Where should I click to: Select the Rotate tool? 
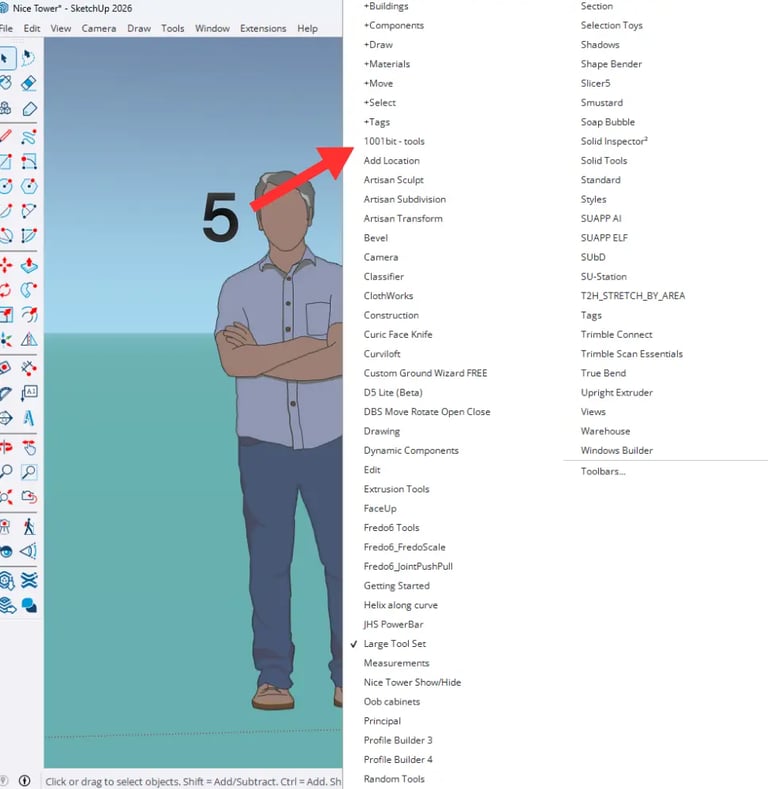[x=6, y=289]
